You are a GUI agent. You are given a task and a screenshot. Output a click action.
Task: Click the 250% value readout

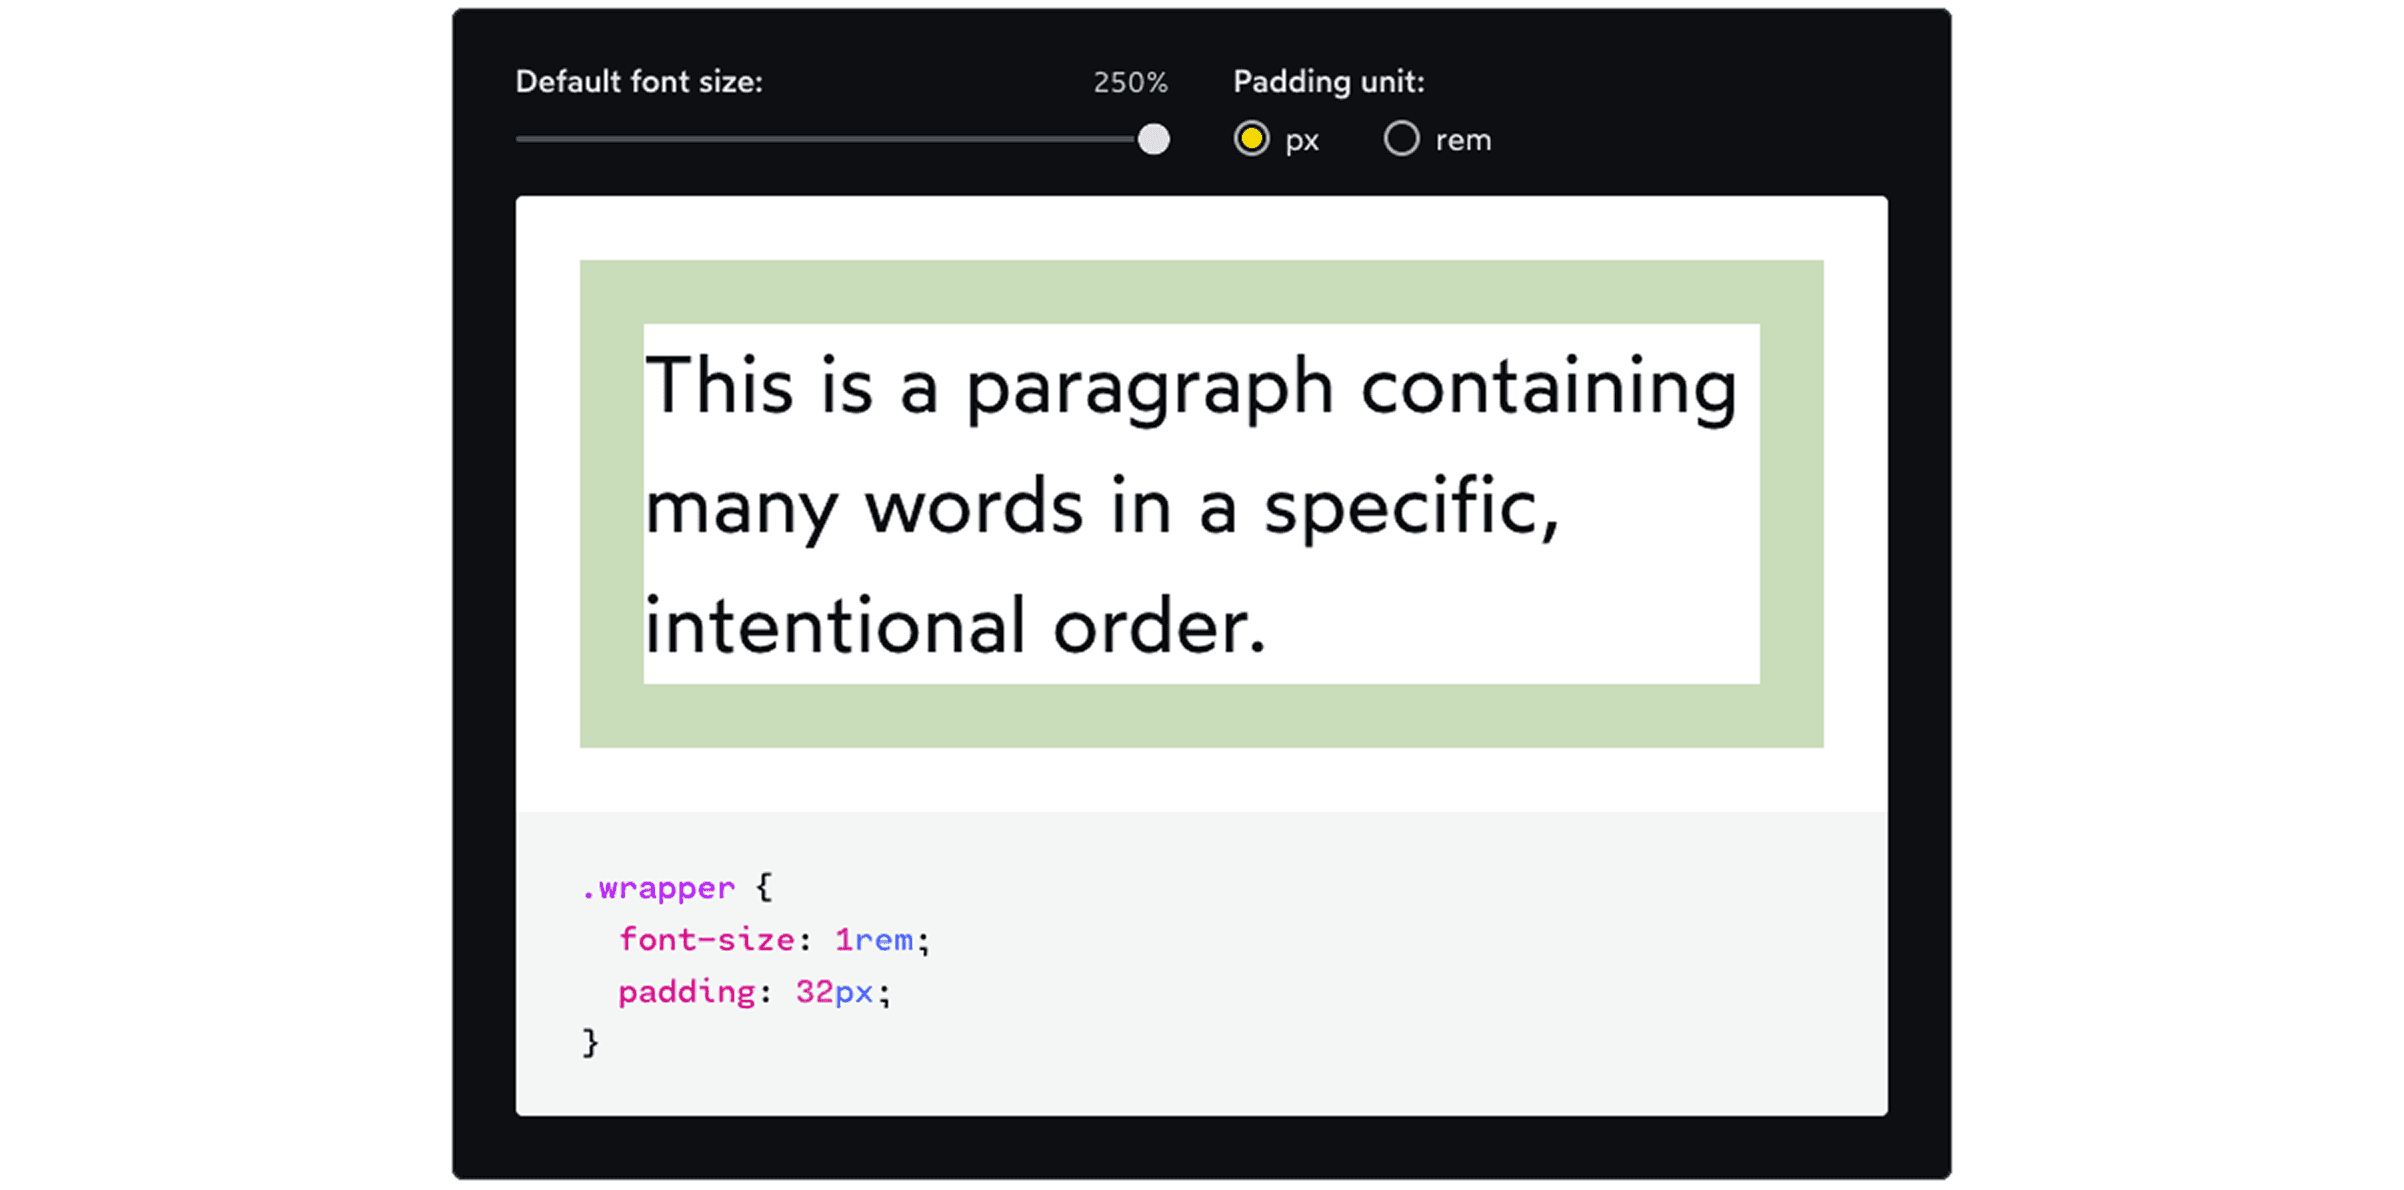tap(1131, 83)
